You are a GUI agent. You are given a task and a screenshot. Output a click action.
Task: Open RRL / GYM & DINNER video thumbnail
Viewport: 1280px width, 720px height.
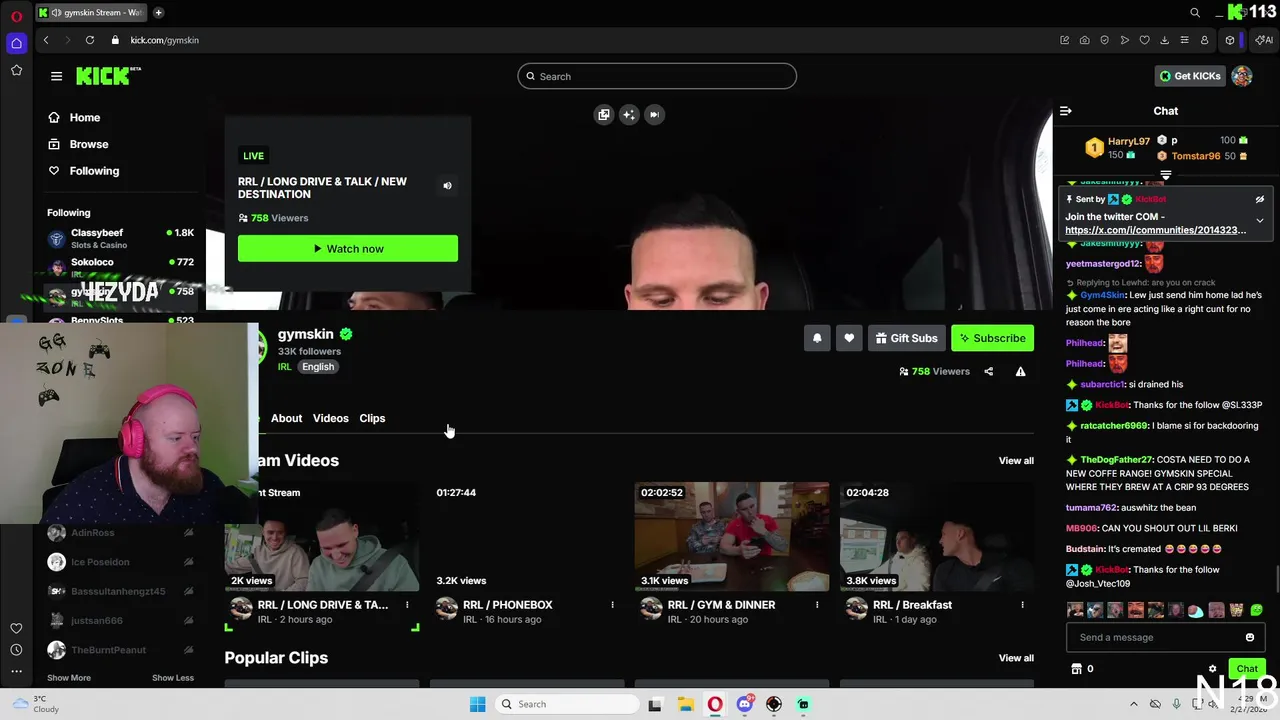pos(732,537)
